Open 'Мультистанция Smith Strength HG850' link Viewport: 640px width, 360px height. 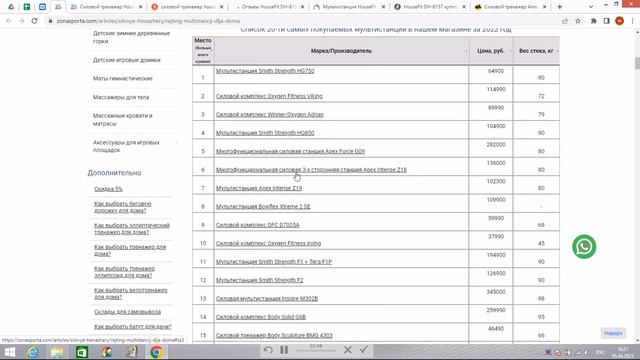coord(265,133)
